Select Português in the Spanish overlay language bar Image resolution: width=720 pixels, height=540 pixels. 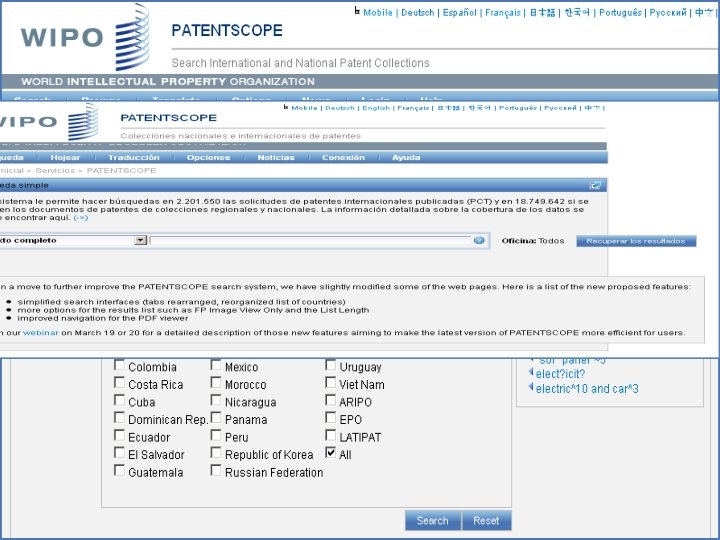pyautogui.click(x=518, y=108)
